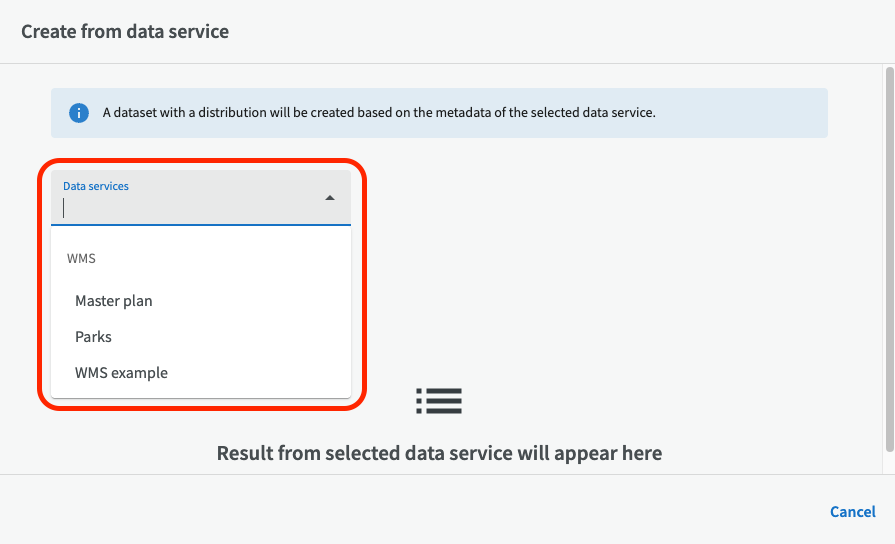Pick the WMS example data service

point(121,373)
